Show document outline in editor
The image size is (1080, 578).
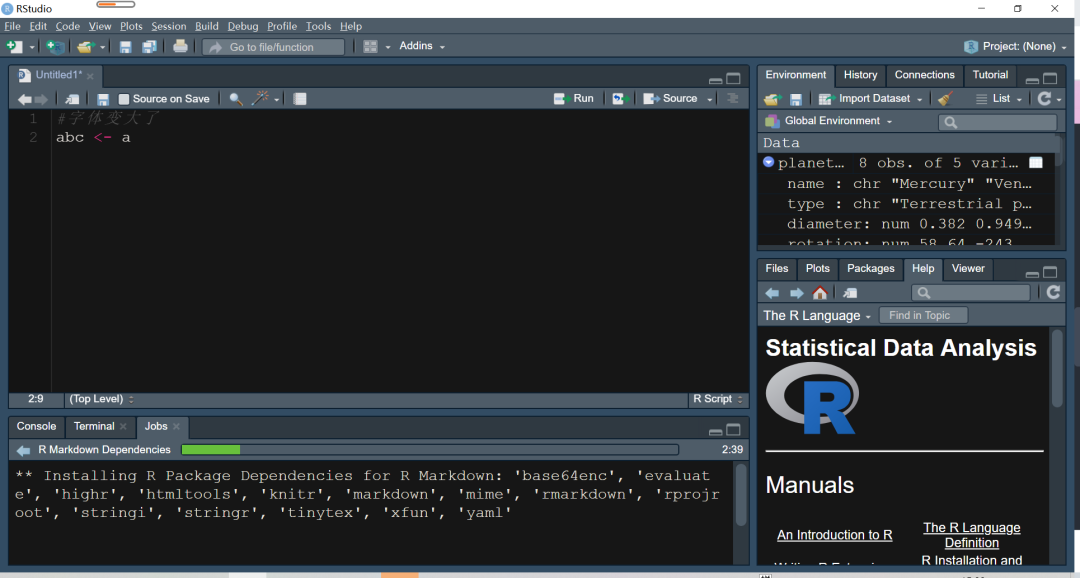click(733, 99)
